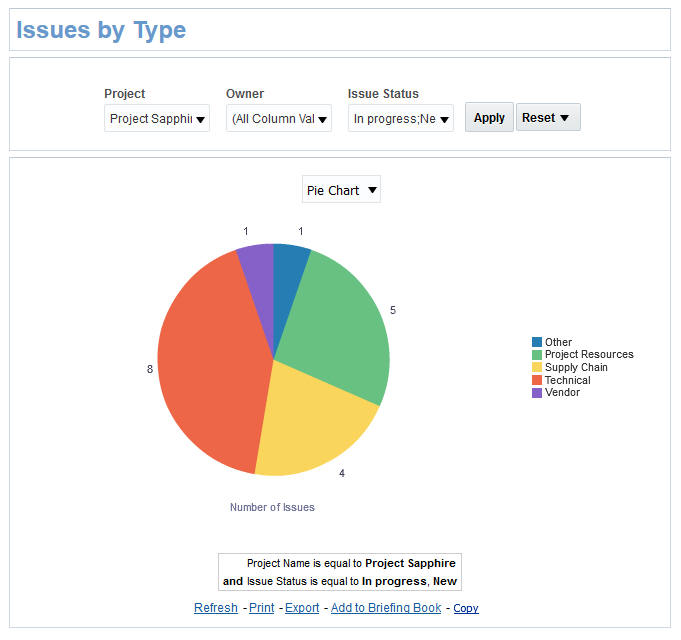The height and width of the screenshot is (640, 681).
Task: Expand the Owner dropdown
Action: (279, 119)
